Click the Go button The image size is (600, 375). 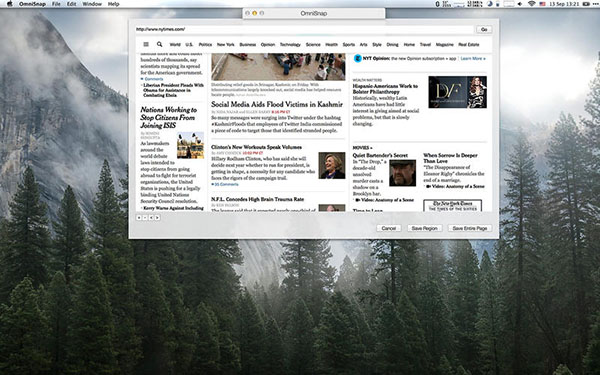(x=484, y=29)
